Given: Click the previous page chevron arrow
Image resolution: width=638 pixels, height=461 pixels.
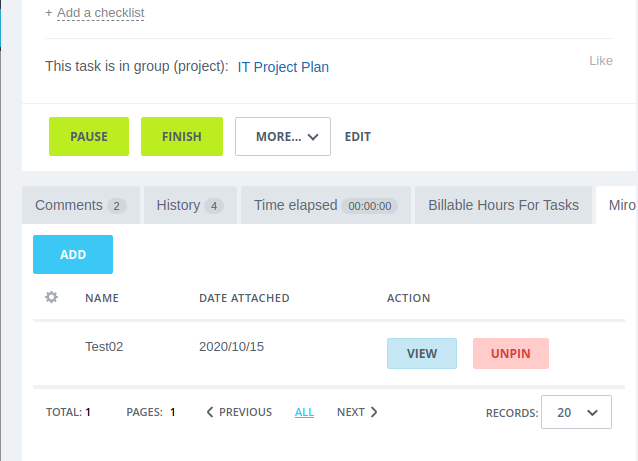Looking at the screenshot, I should click(x=210, y=412).
